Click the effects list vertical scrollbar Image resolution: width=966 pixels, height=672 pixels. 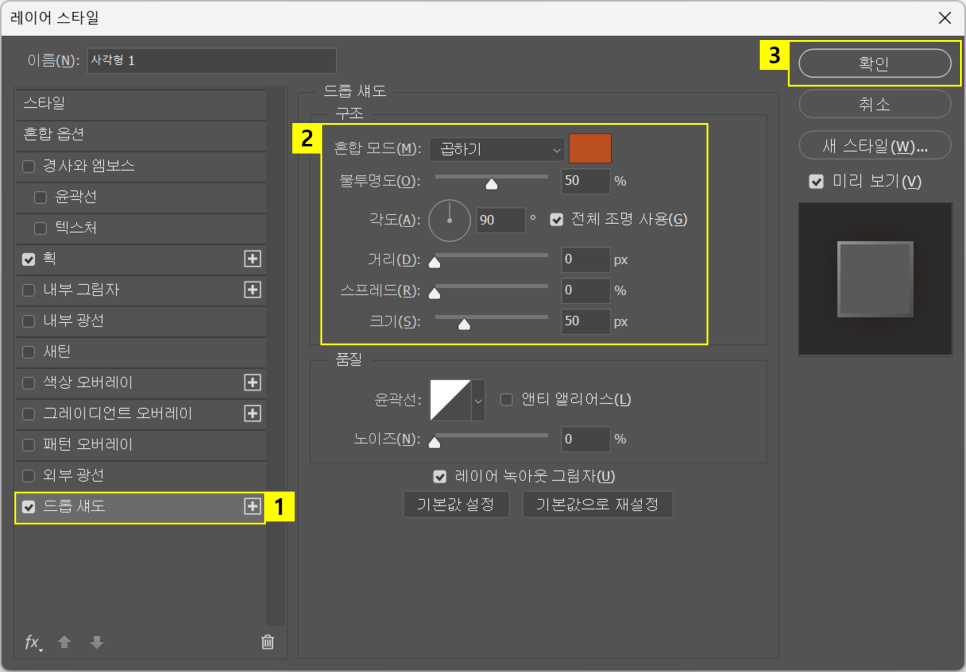(x=275, y=357)
